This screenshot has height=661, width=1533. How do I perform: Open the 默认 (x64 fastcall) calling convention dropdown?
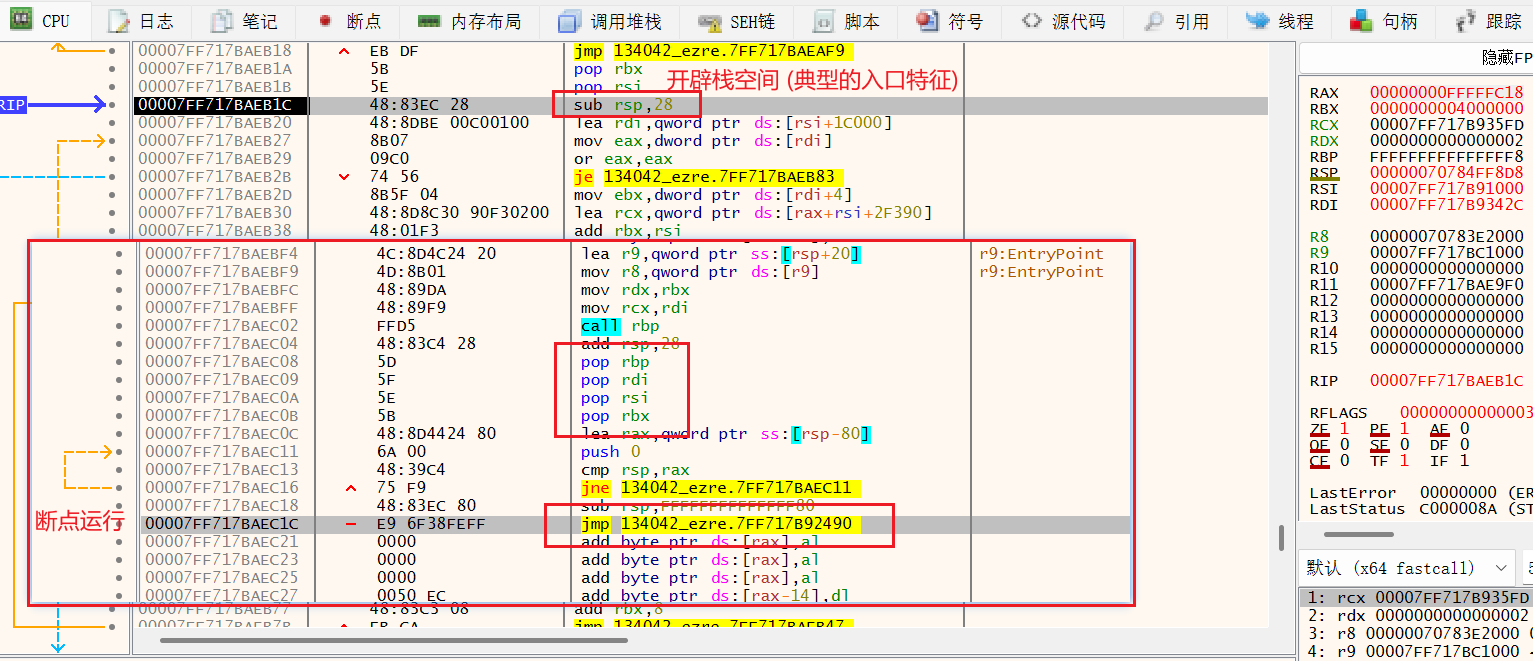click(x=1408, y=568)
